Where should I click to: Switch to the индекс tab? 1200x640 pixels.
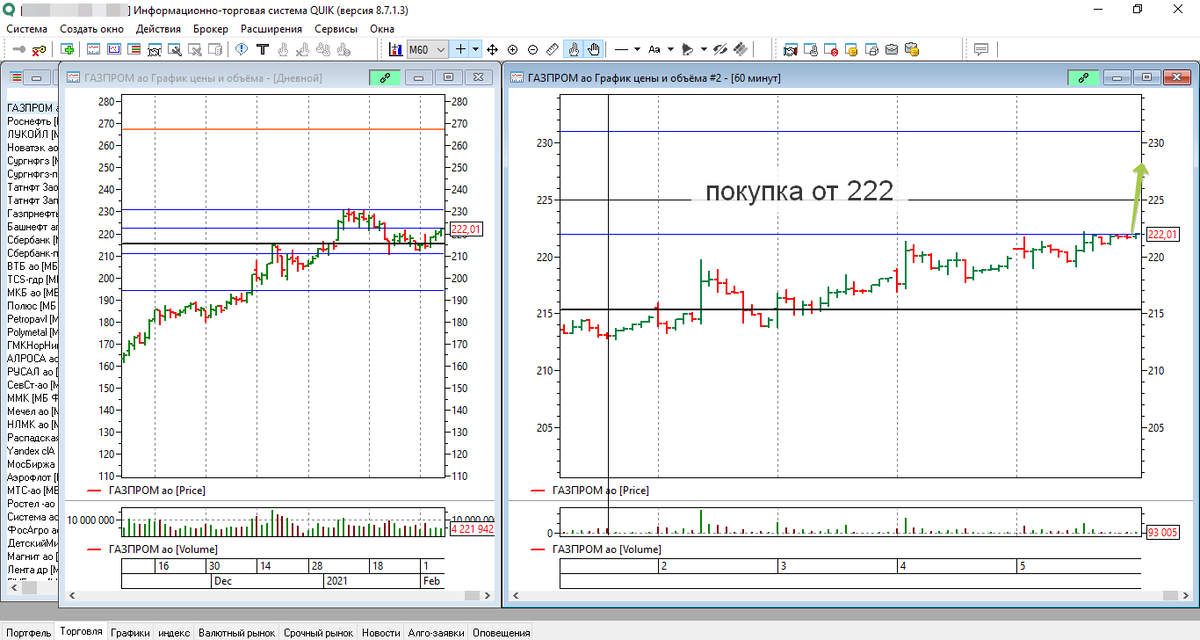pos(174,632)
